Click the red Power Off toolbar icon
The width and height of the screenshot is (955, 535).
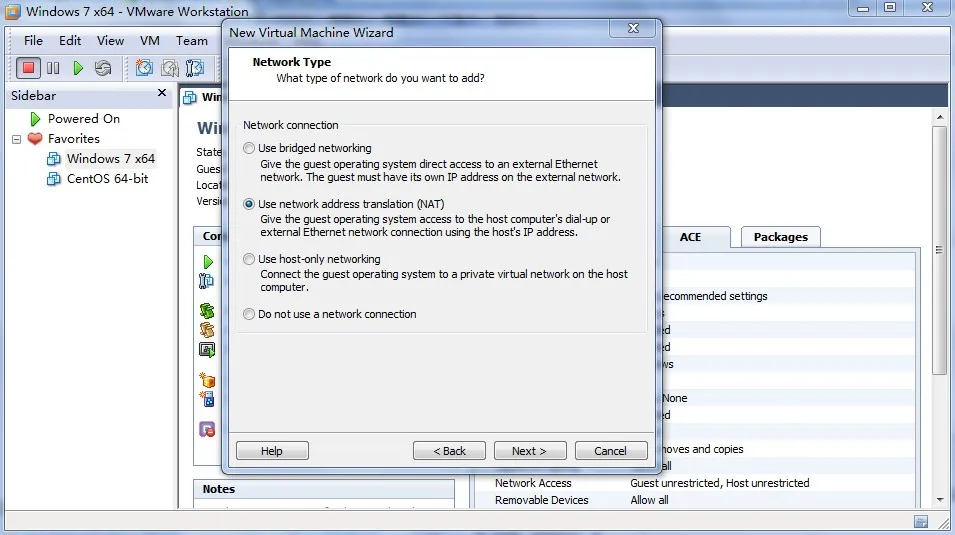point(28,68)
